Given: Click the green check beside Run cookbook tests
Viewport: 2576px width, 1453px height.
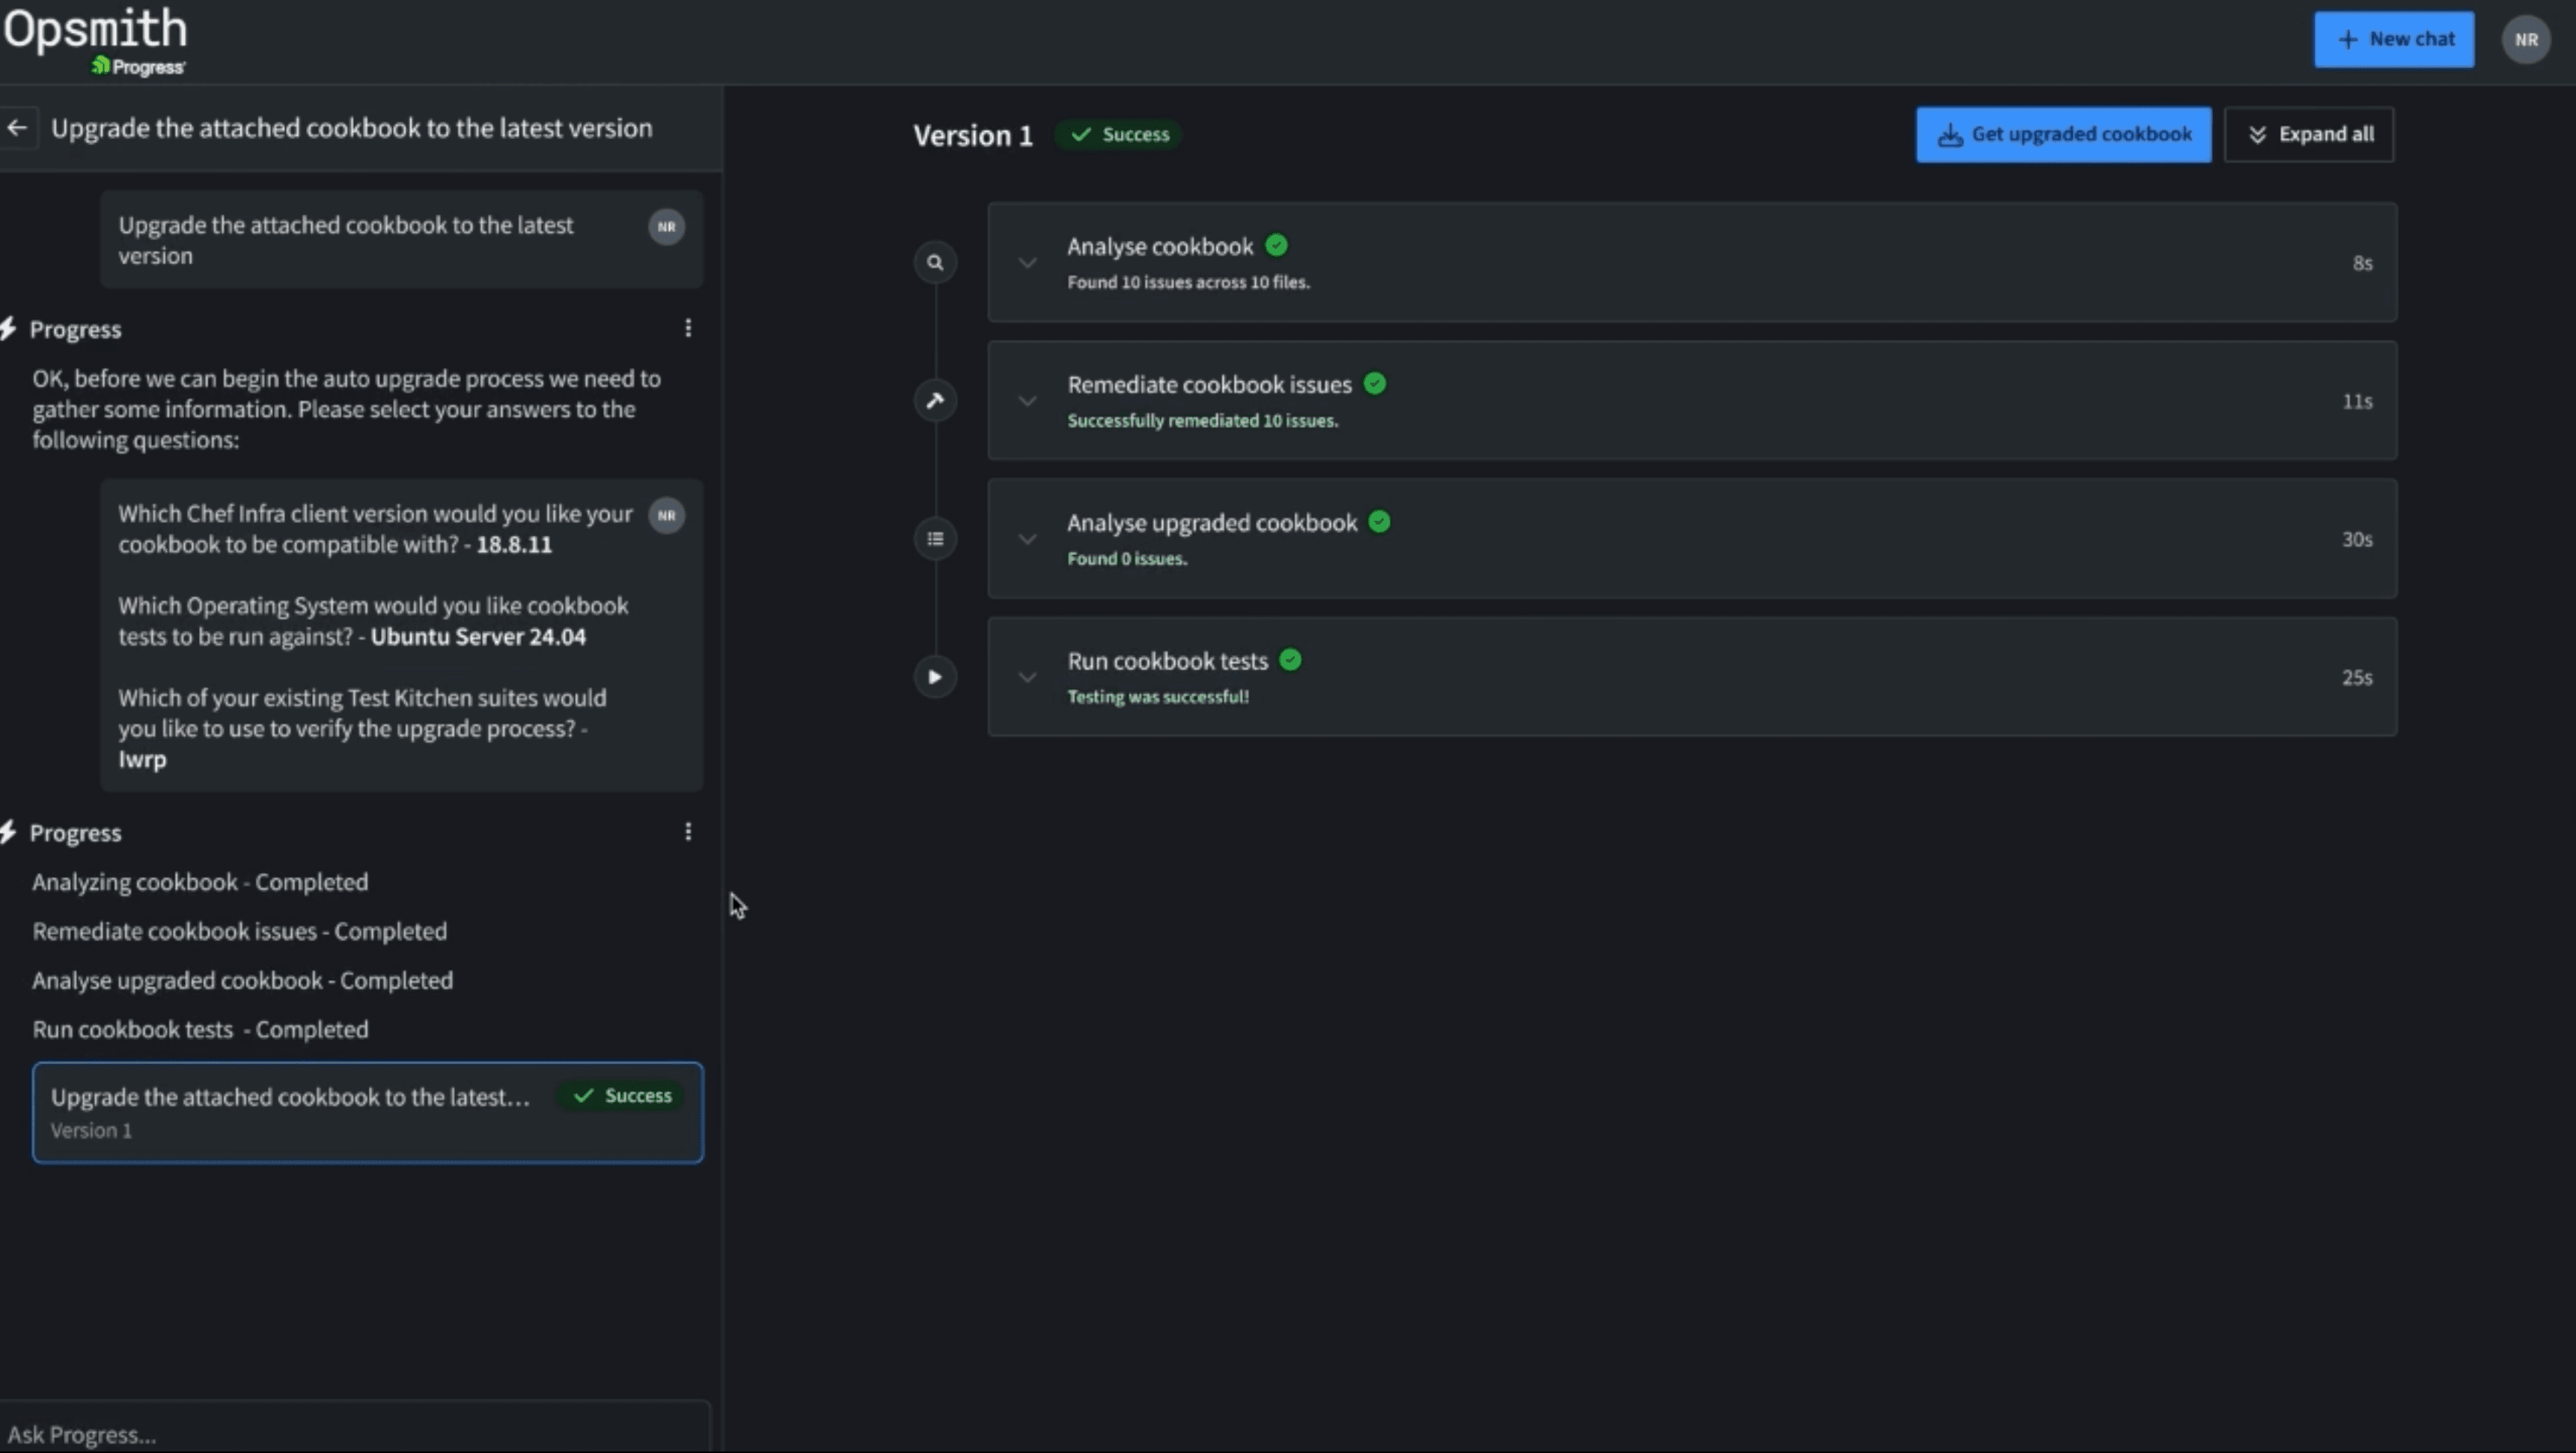Looking at the screenshot, I should (x=1291, y=660).
